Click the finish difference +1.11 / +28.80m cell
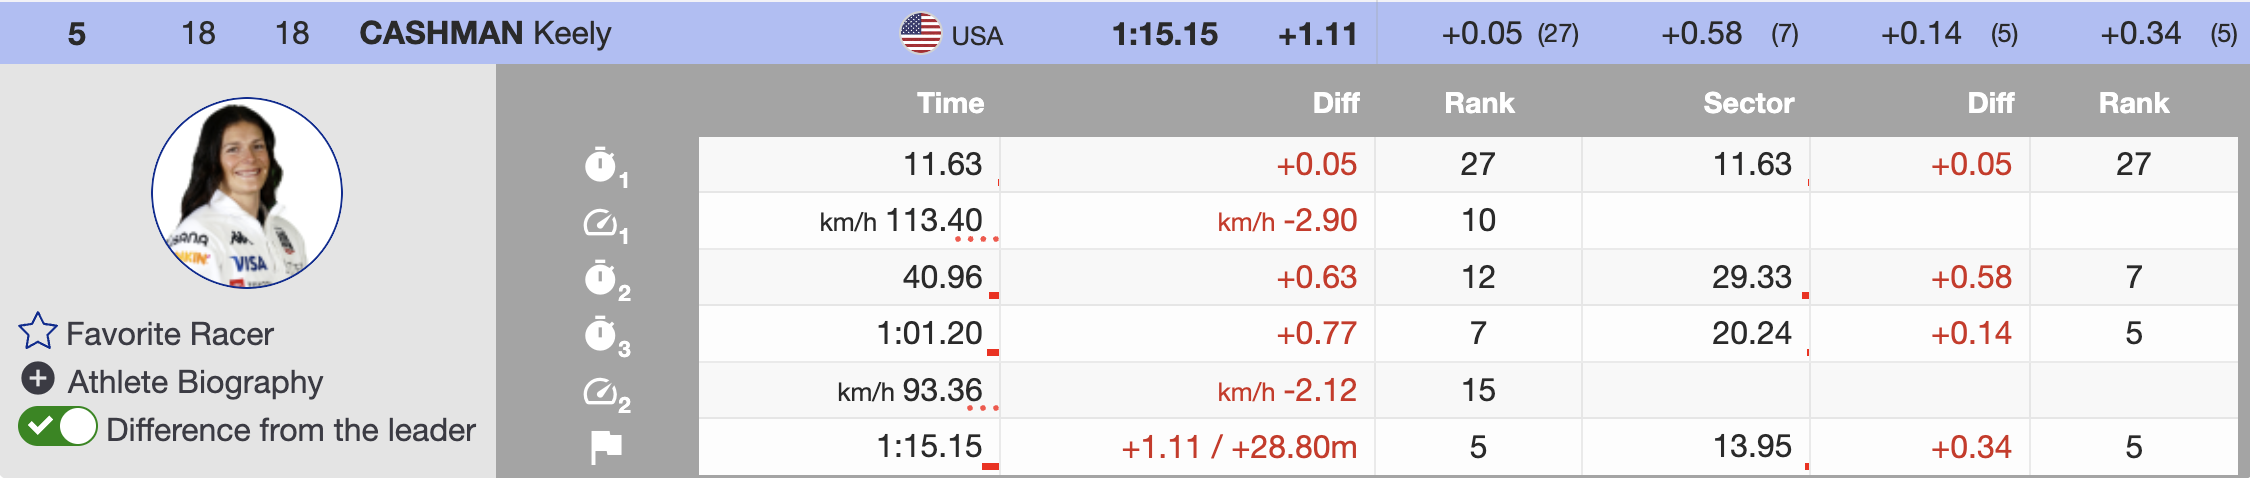The height and width of the screenshot is (478, 2250). (x=1239, y=447)
